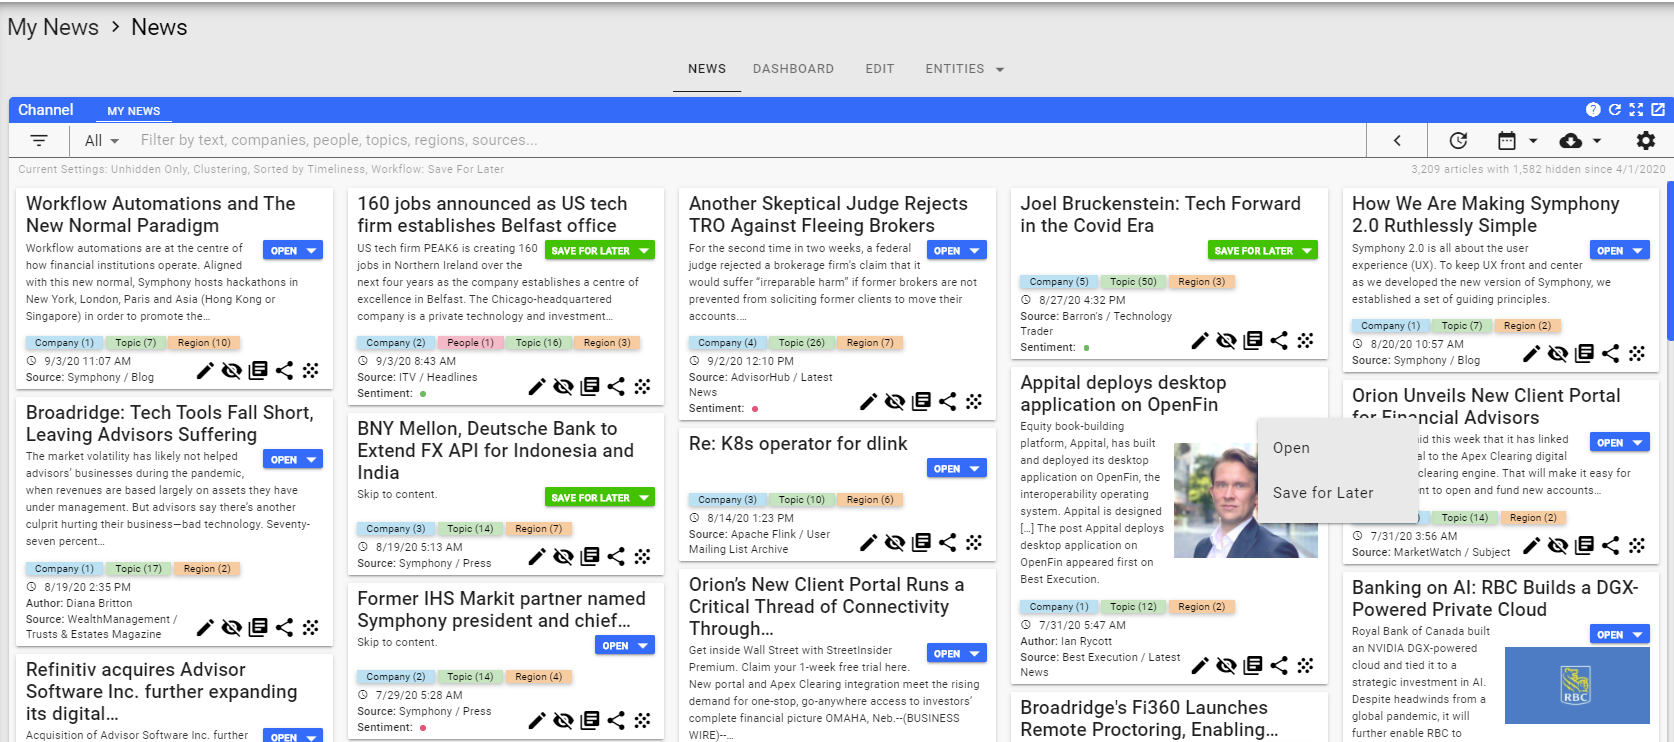Collapse panel with the left chevron arrow
The width and height of the screenshot is (1674, 742).
1397,141
